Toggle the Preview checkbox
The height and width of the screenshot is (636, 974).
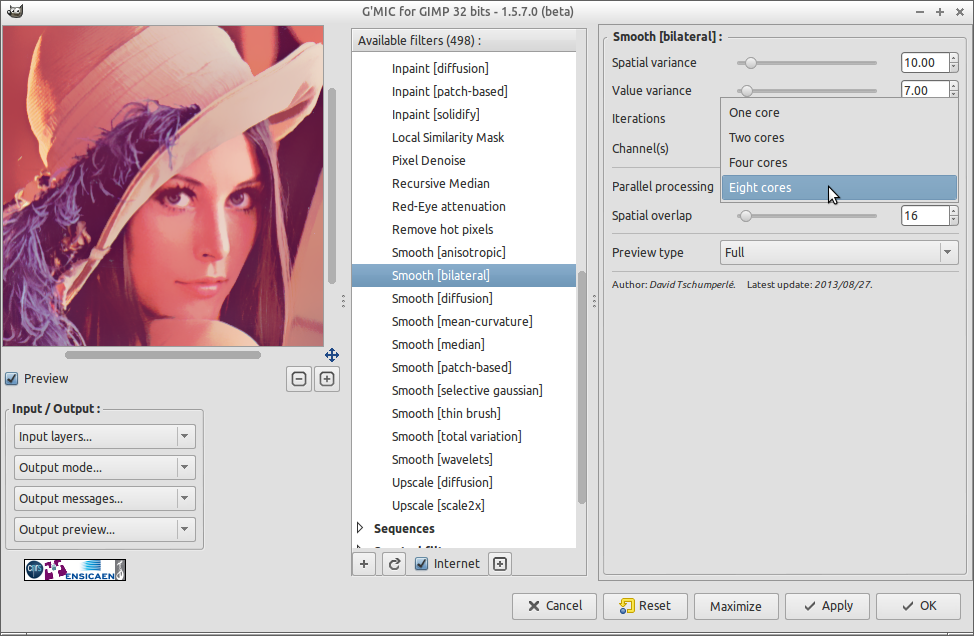pyautogui.click(x=12, y=379)
